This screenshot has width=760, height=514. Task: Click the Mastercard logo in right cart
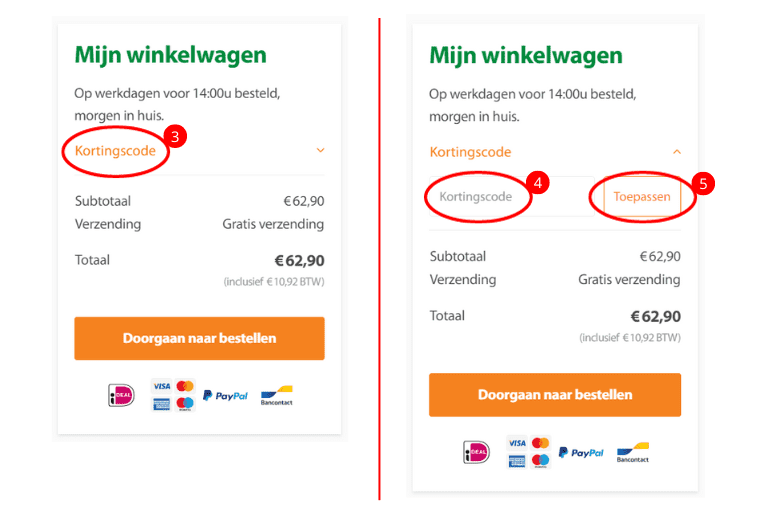pyautogui.click(x=540, y=443)
